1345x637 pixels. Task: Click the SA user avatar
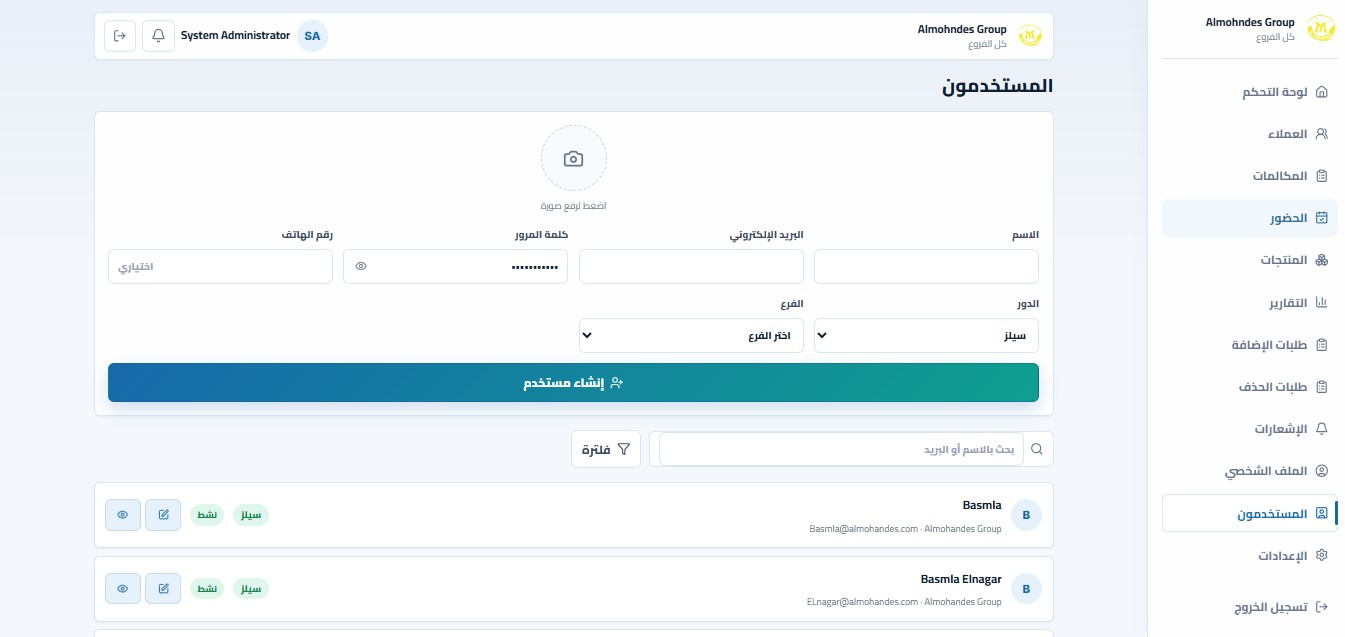[312, 36]
